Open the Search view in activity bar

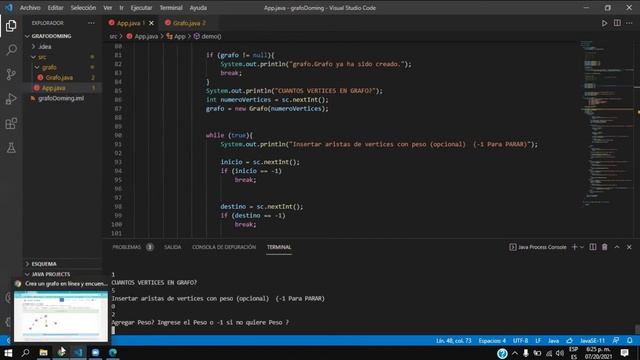coord(11,50)
